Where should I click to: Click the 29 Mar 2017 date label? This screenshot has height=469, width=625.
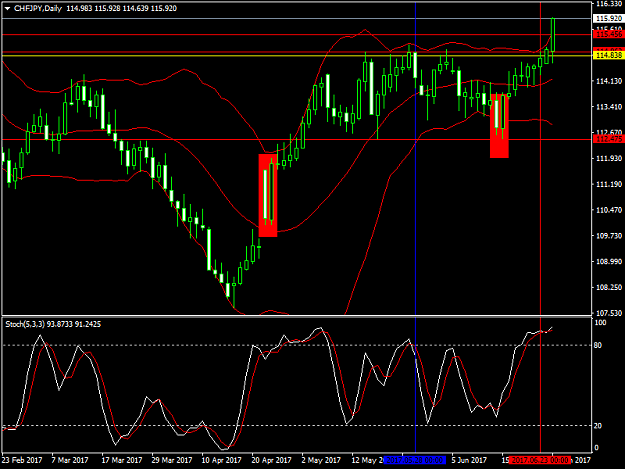point(171,460)
